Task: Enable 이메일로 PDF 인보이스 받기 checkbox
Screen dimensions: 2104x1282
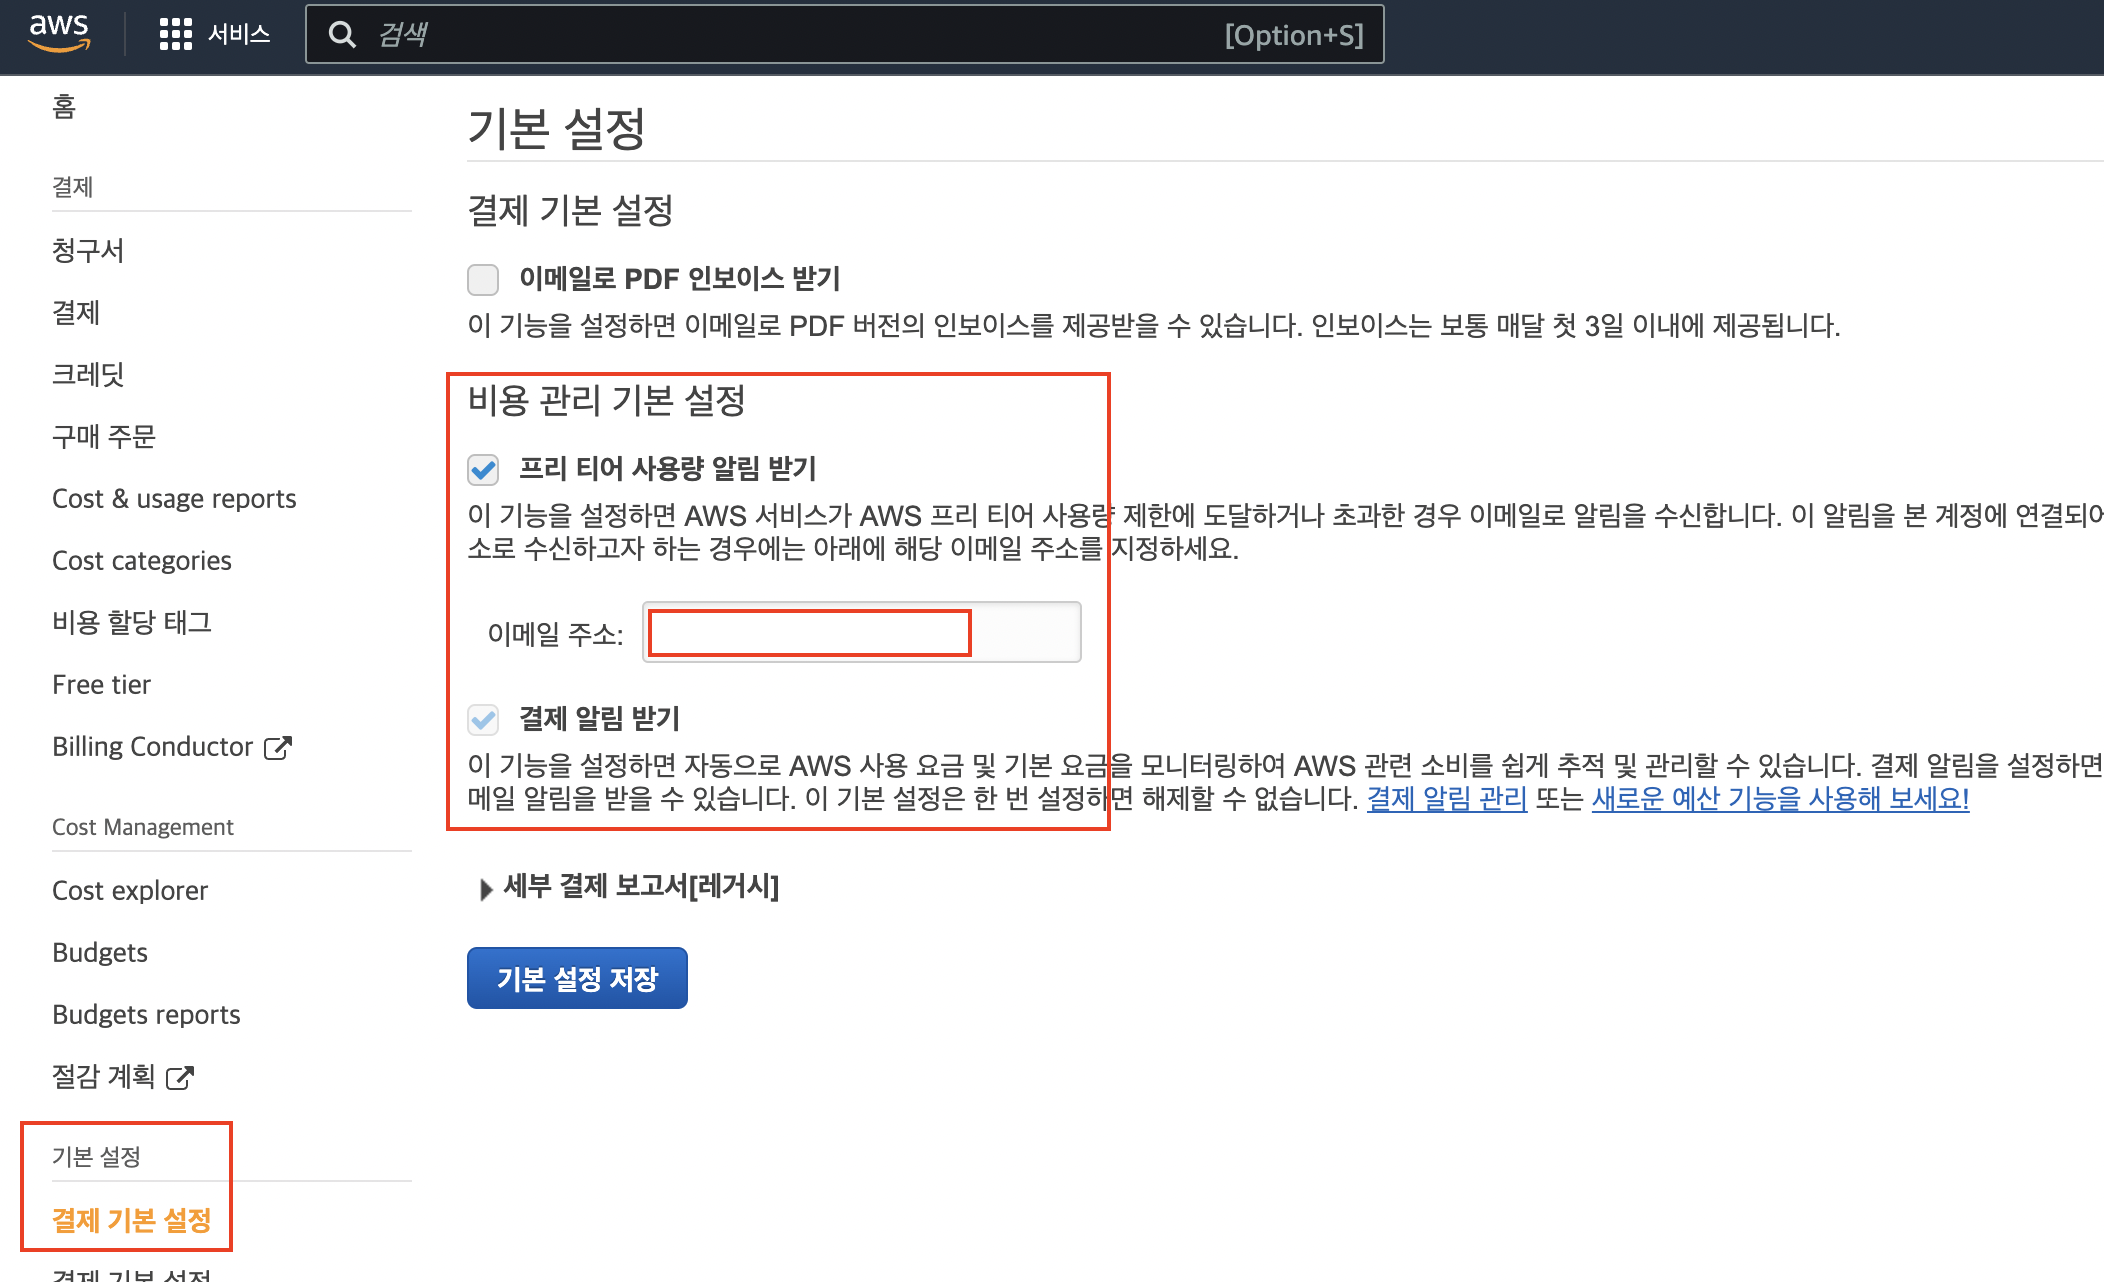Action: tap(483, 279)
